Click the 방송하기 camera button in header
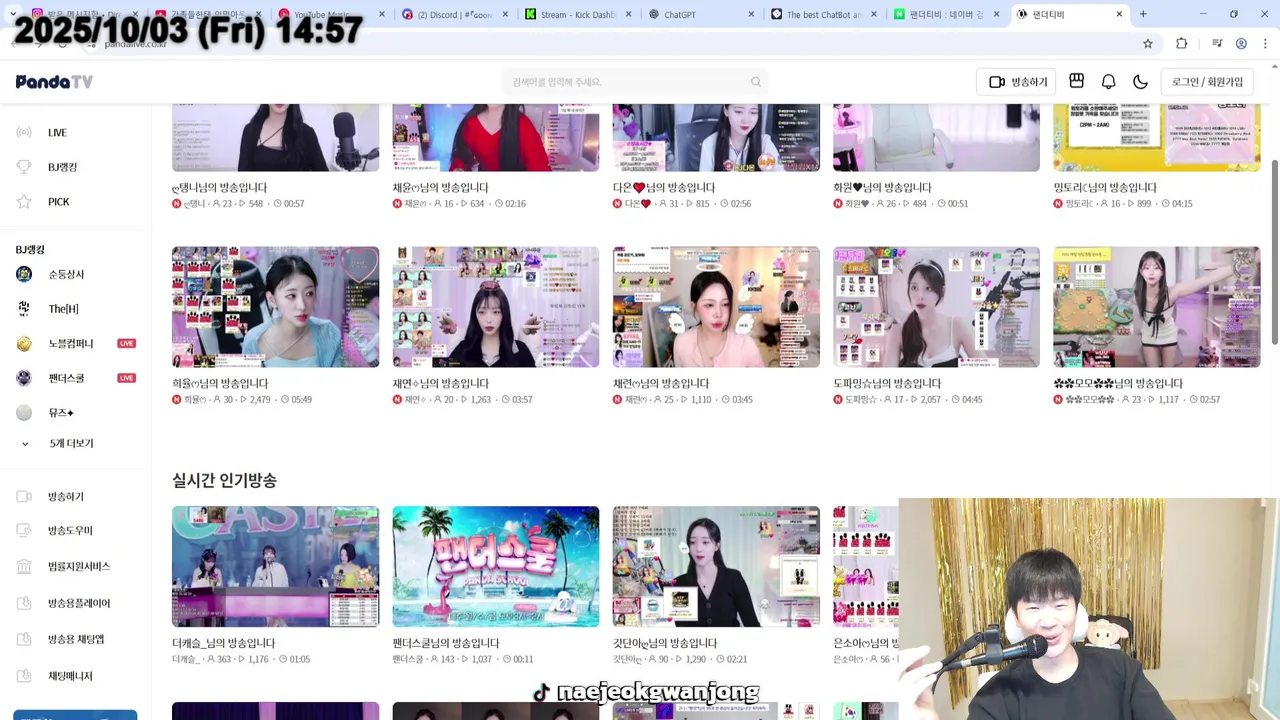 point(1018,82)
